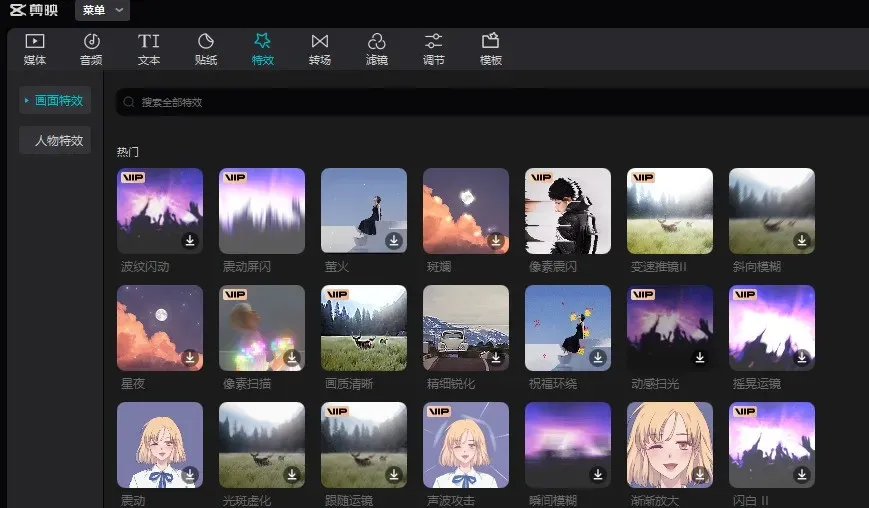The height and width of the screenshot is (508, 869).
Task: Download the 像素扫描 effect
Action: [292, 357]
